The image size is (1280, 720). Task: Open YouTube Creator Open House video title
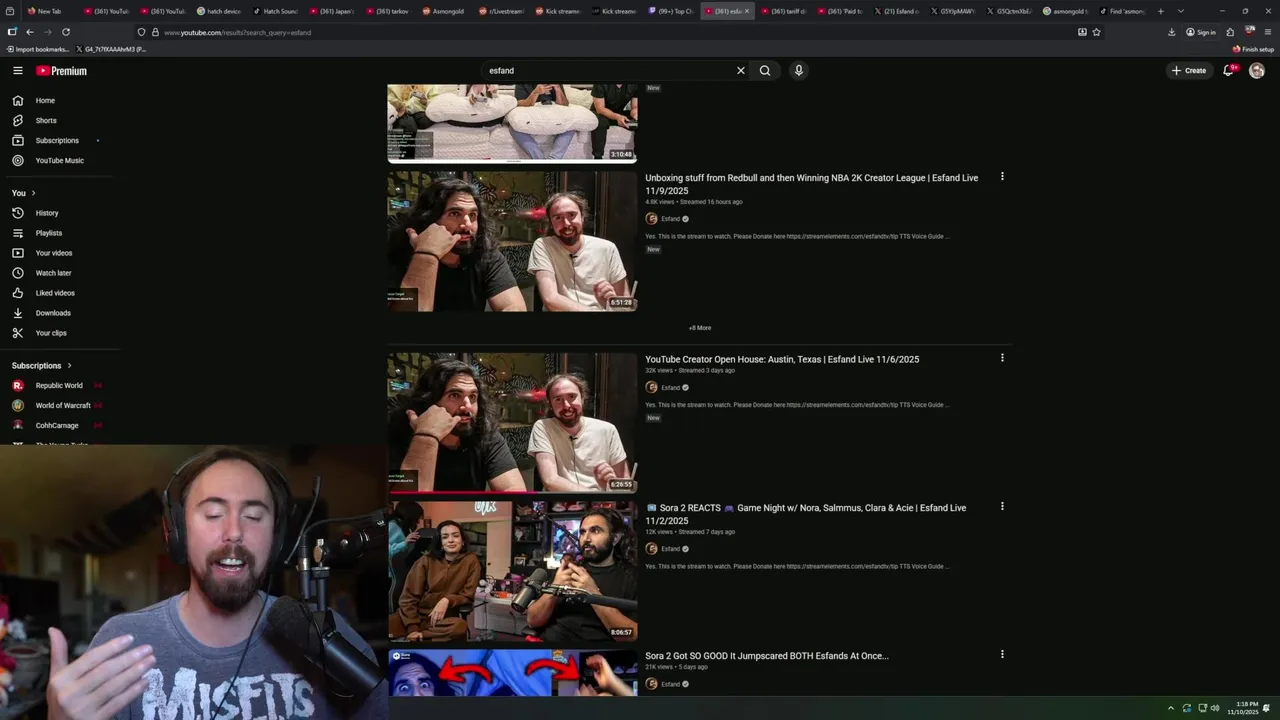tap(782, 359)
